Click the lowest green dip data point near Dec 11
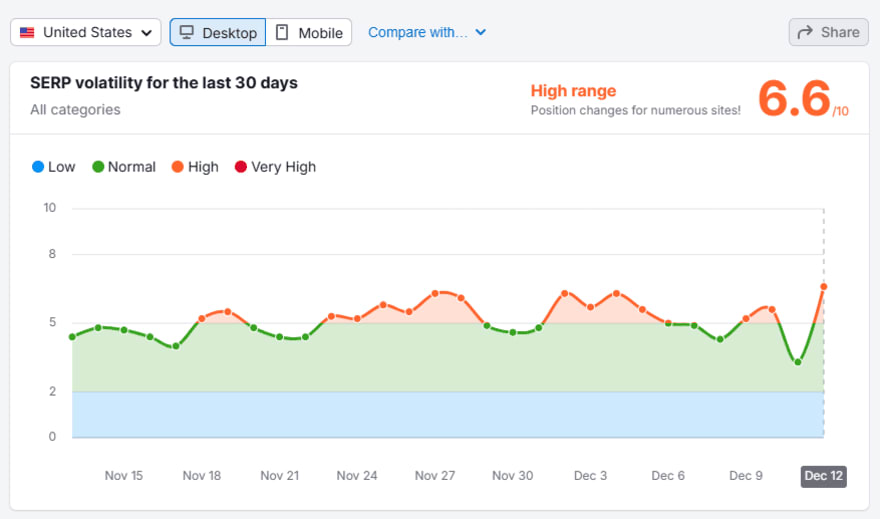The width and height of the screenshot is (880, 519). 798,362
